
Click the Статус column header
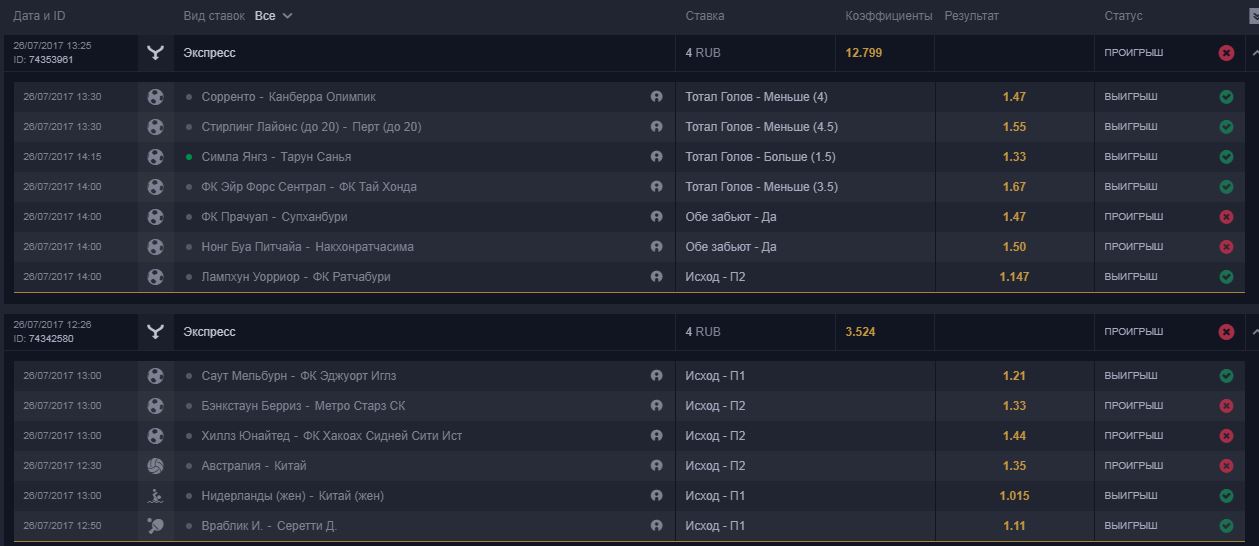[1123, 16]
